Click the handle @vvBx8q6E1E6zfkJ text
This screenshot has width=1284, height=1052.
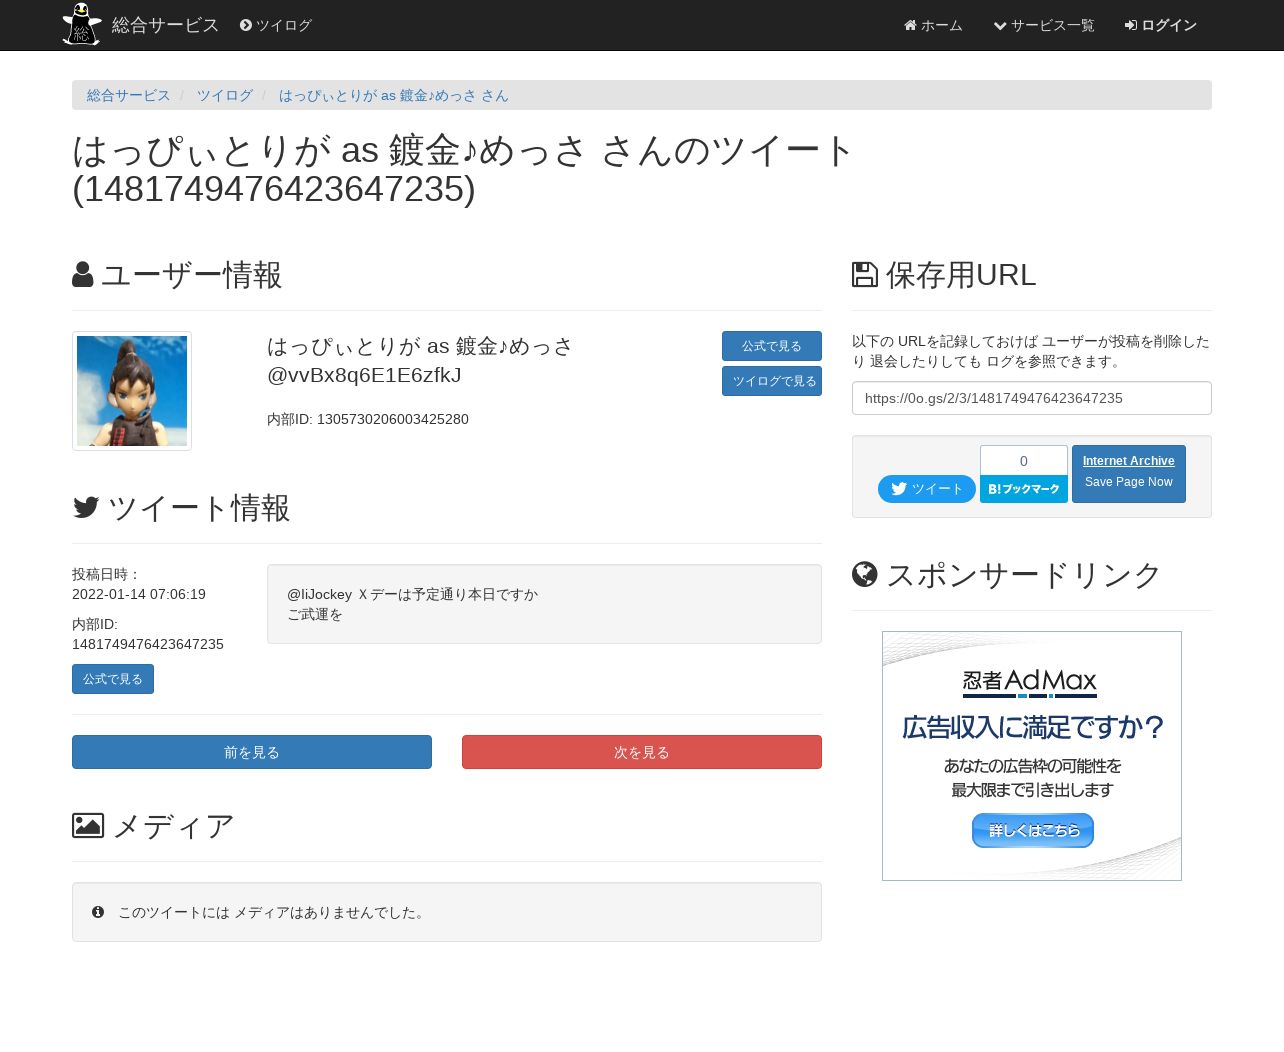364,375
